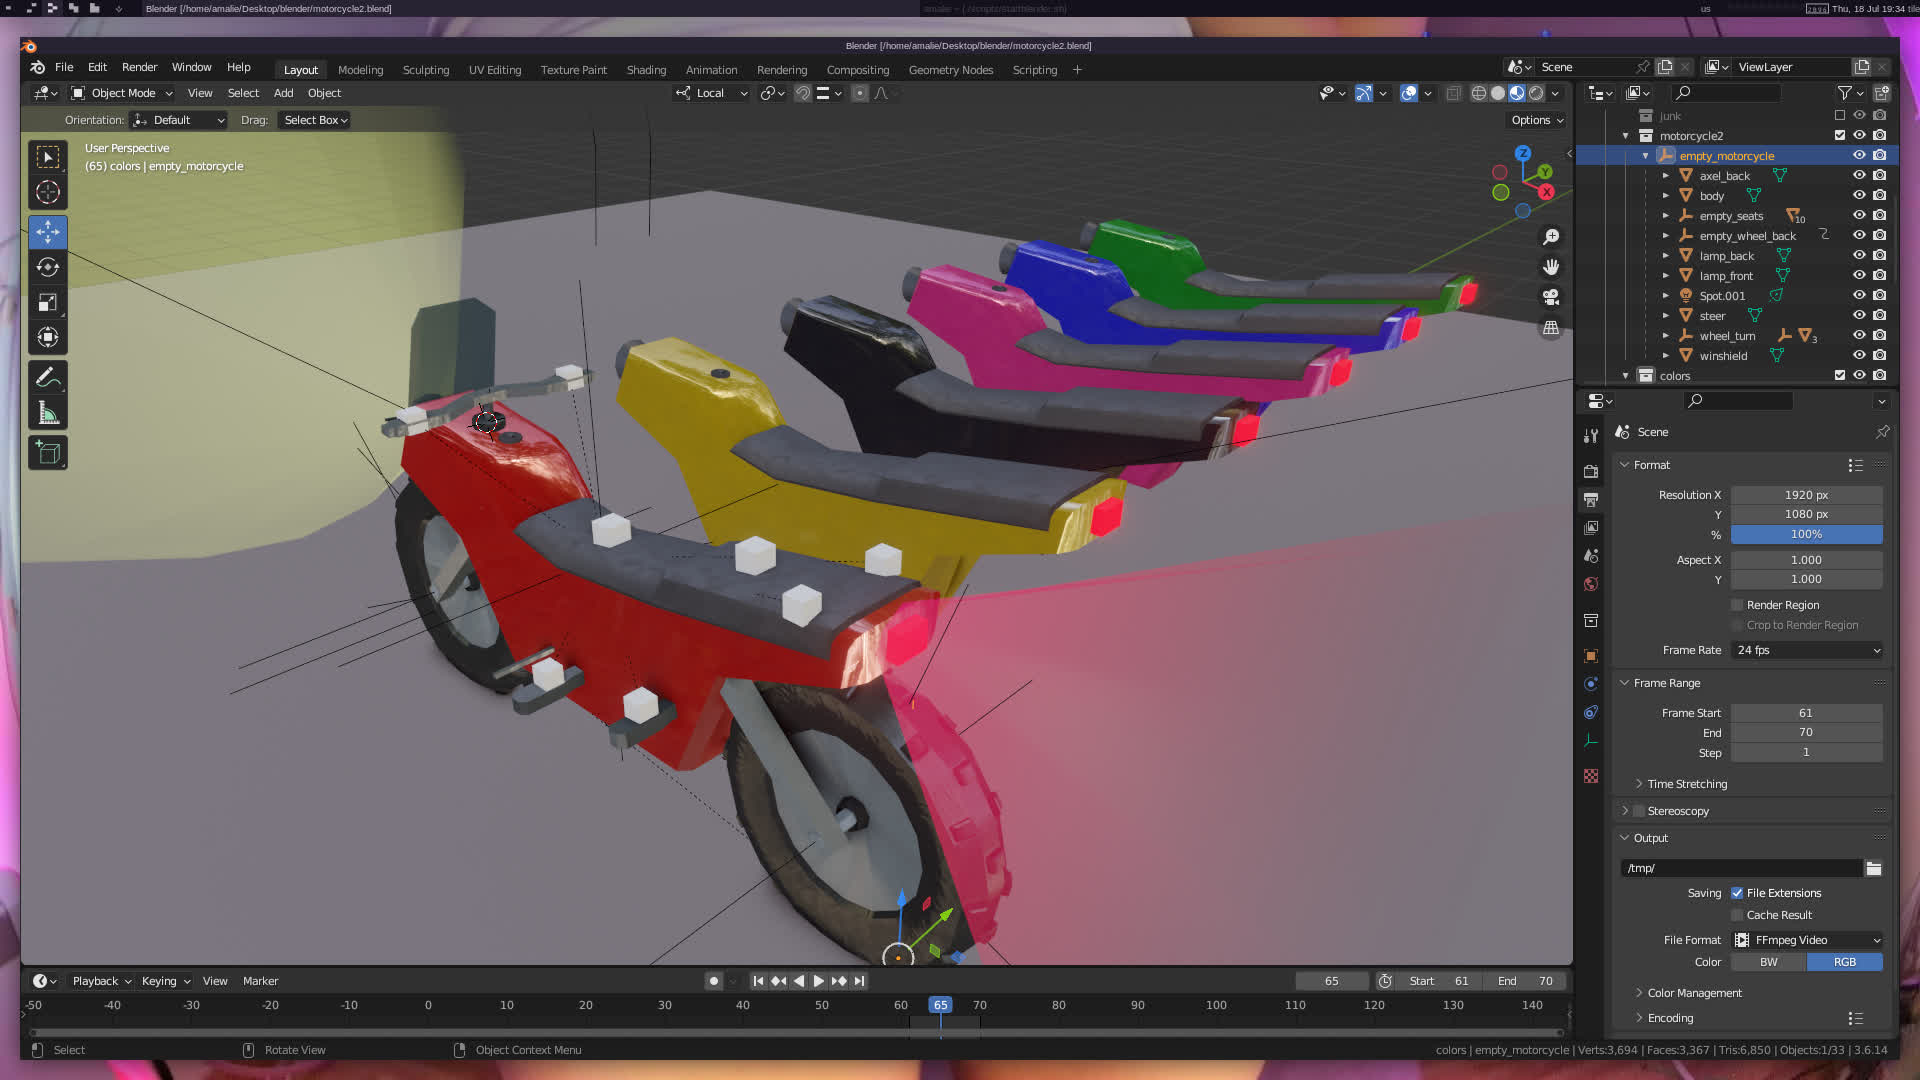Expand the Color Management section

coord(1694,993)
